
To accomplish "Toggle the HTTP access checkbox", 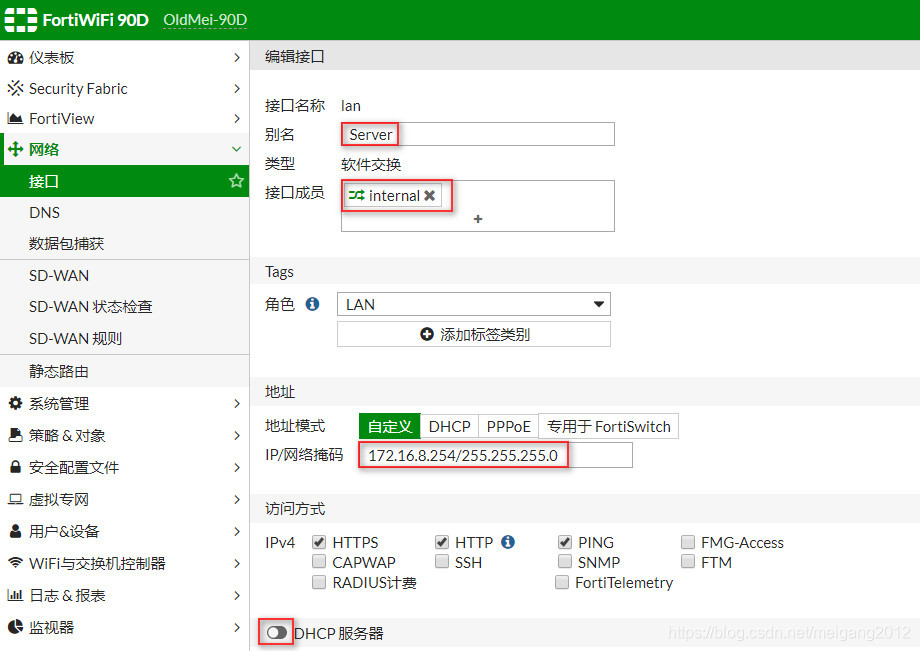I will [442, 542].
